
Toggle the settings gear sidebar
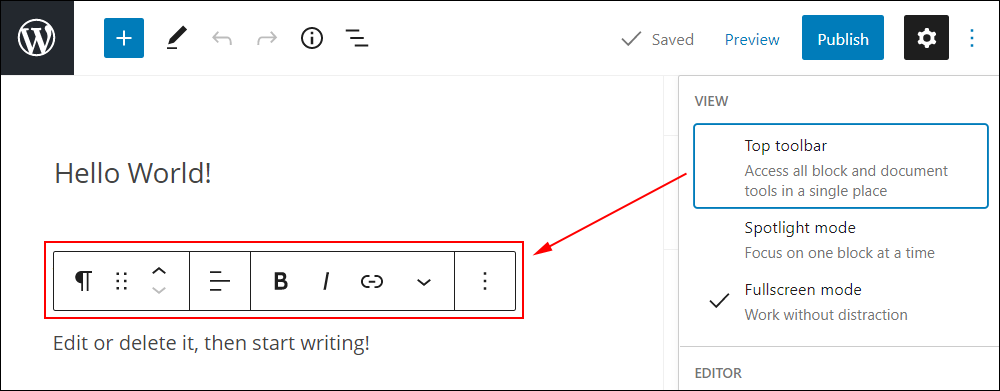click(926, 38)
